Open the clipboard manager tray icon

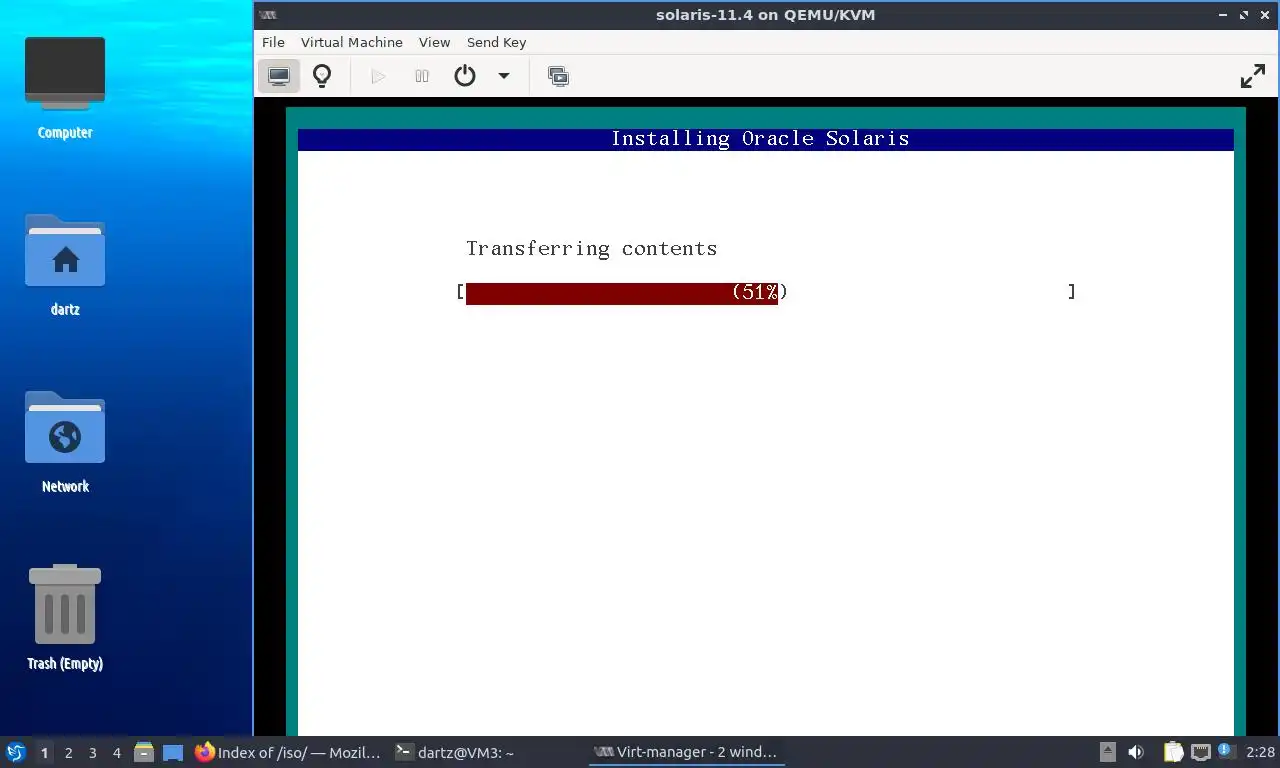1173,752
